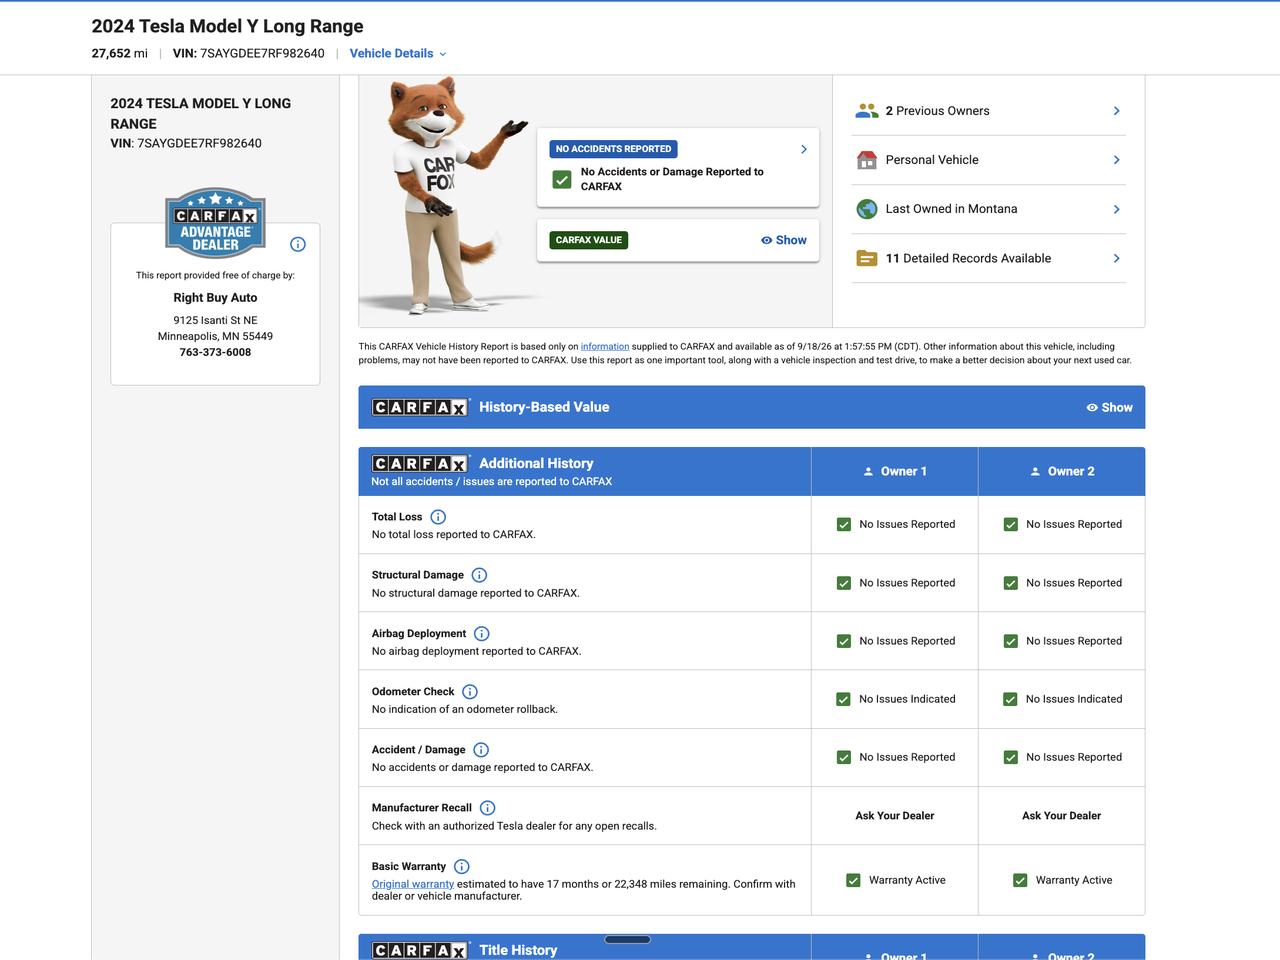This screenshot has height=960, width=1280.
Task: Click the CARFAX logo in Additional History
Action: pos(420,463)
